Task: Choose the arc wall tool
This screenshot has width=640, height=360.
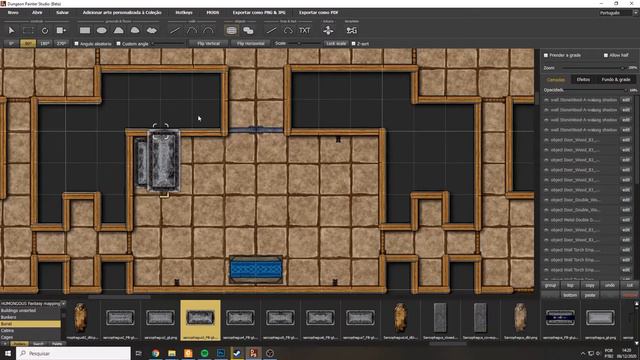Action: pos(208,30)
